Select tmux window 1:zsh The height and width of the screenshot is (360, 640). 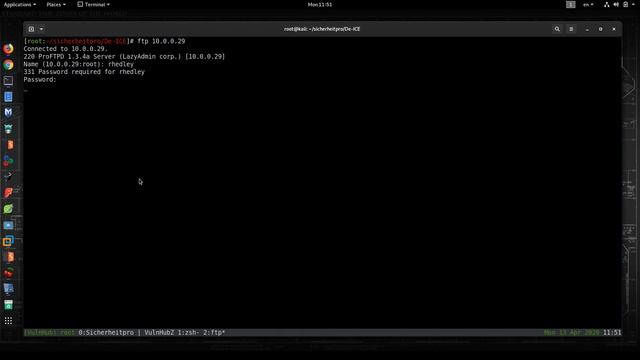(189, 333)
